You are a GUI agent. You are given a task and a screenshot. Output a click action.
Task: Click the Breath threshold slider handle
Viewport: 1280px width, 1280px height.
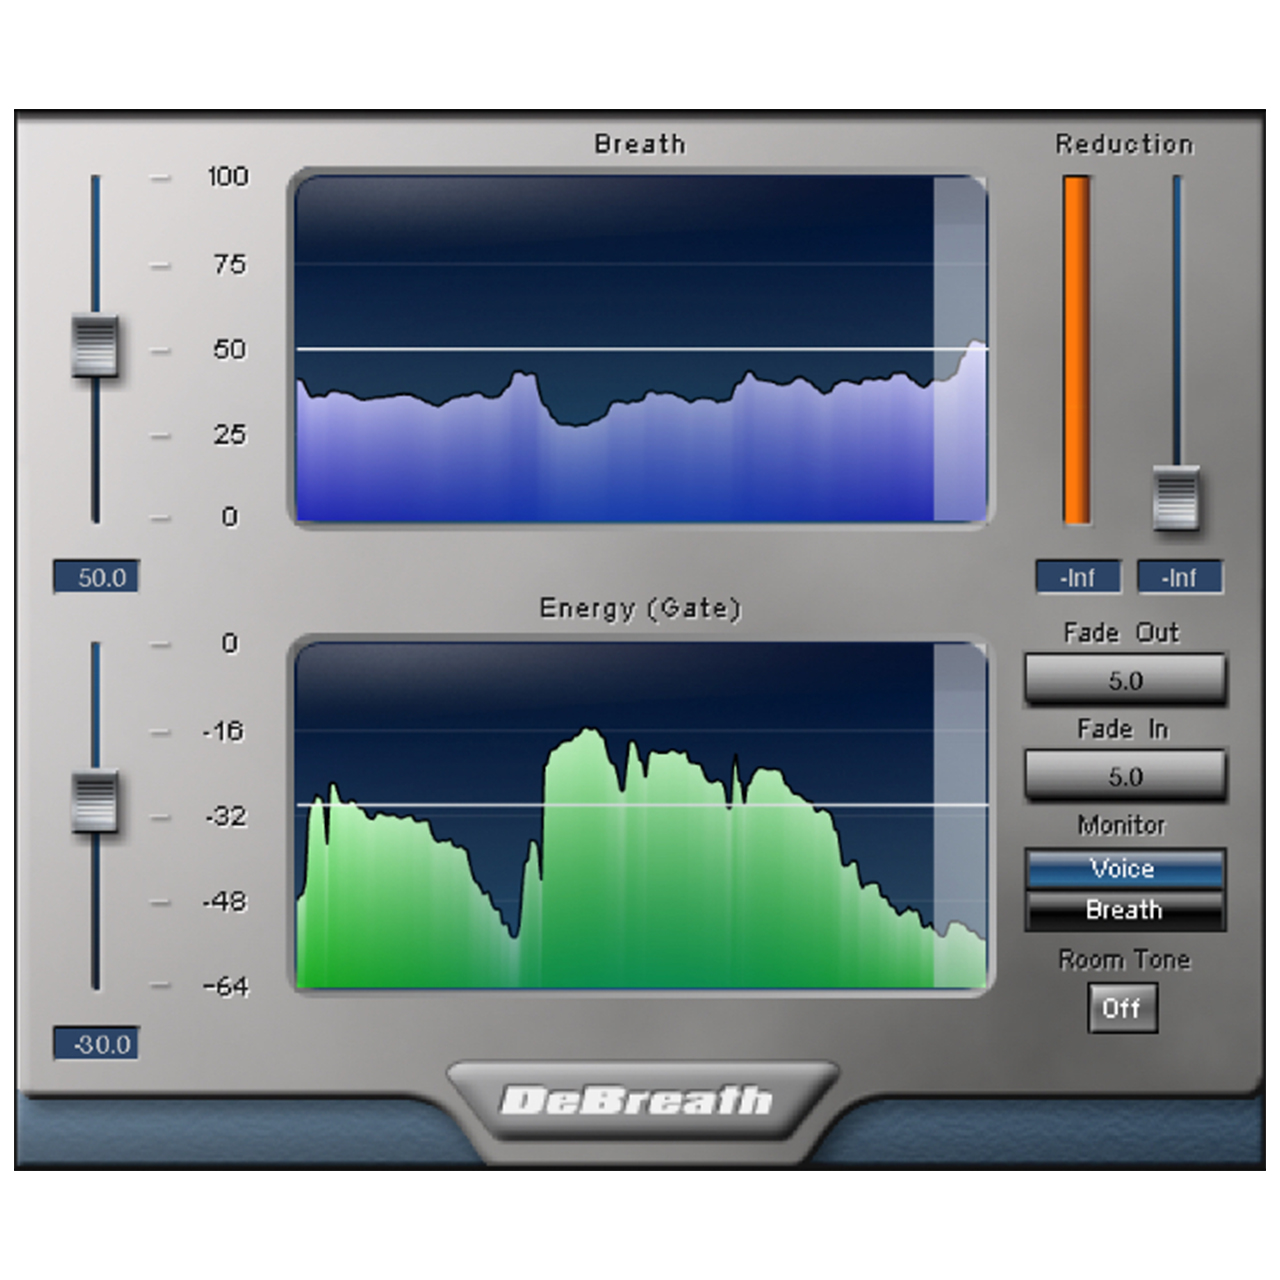pos(95,347)
